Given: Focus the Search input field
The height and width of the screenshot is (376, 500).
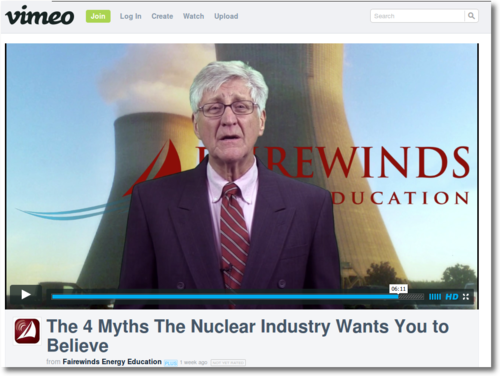Looking at the screenshot, I should tap(417, 16).
